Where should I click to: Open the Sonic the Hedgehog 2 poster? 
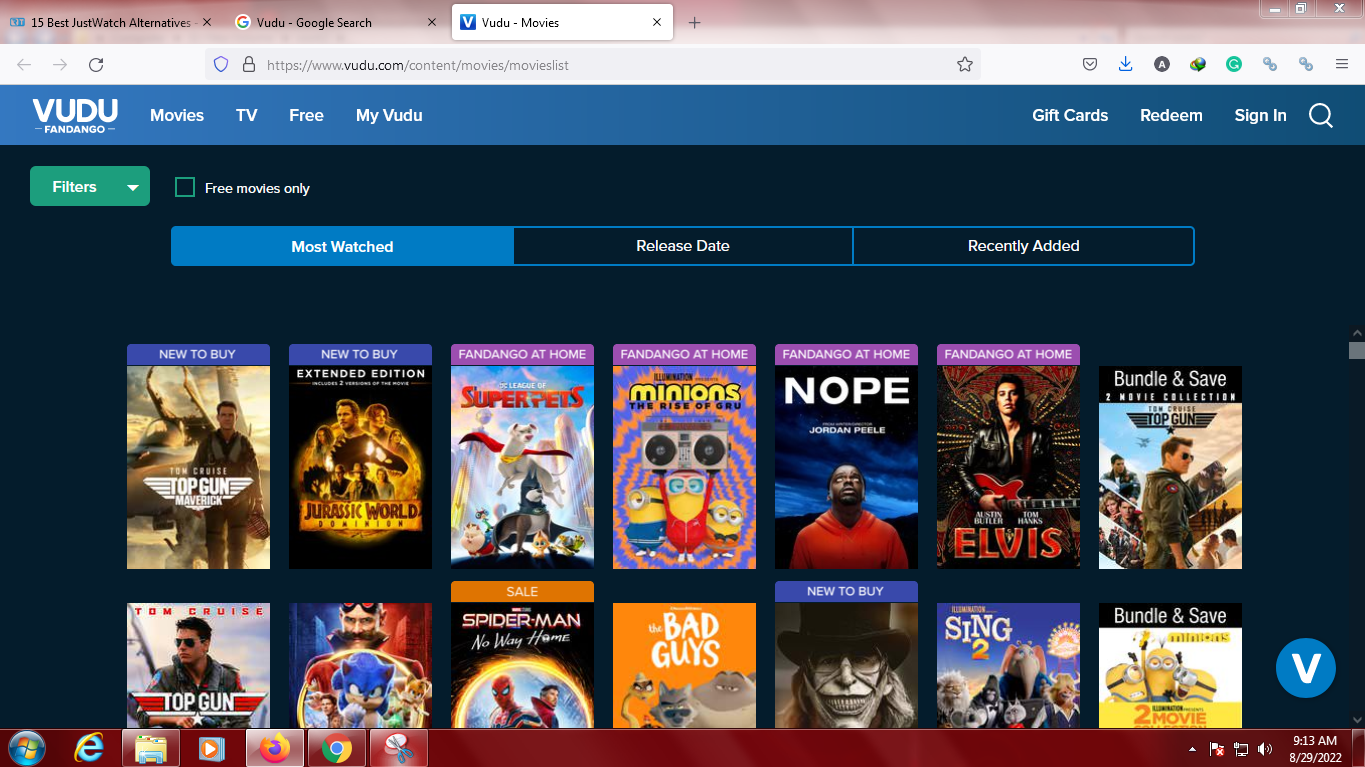[360, 665]
